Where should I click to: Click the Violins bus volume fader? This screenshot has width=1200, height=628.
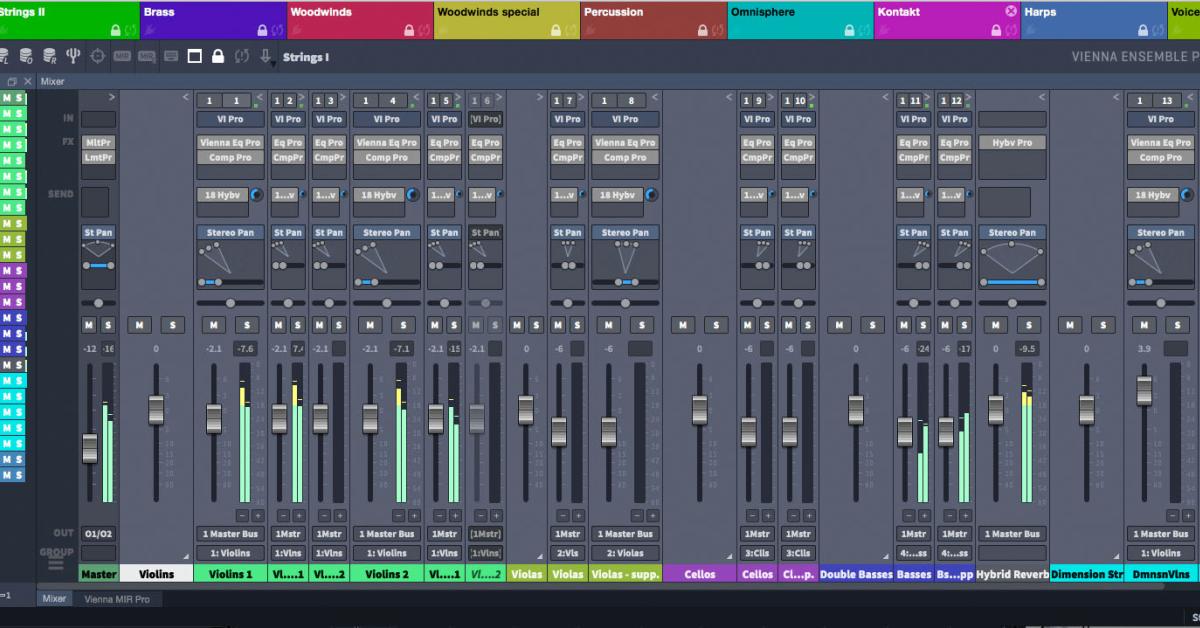coord(155,410)
